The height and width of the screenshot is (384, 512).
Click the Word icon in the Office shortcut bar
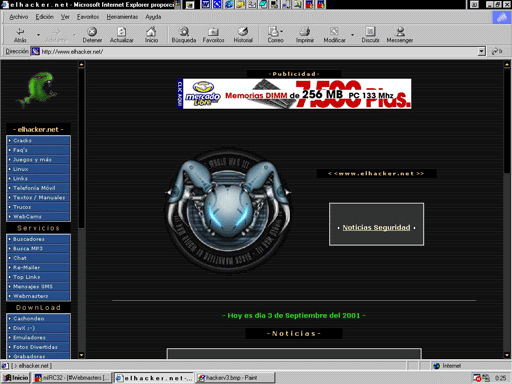[x=206, y=4]
